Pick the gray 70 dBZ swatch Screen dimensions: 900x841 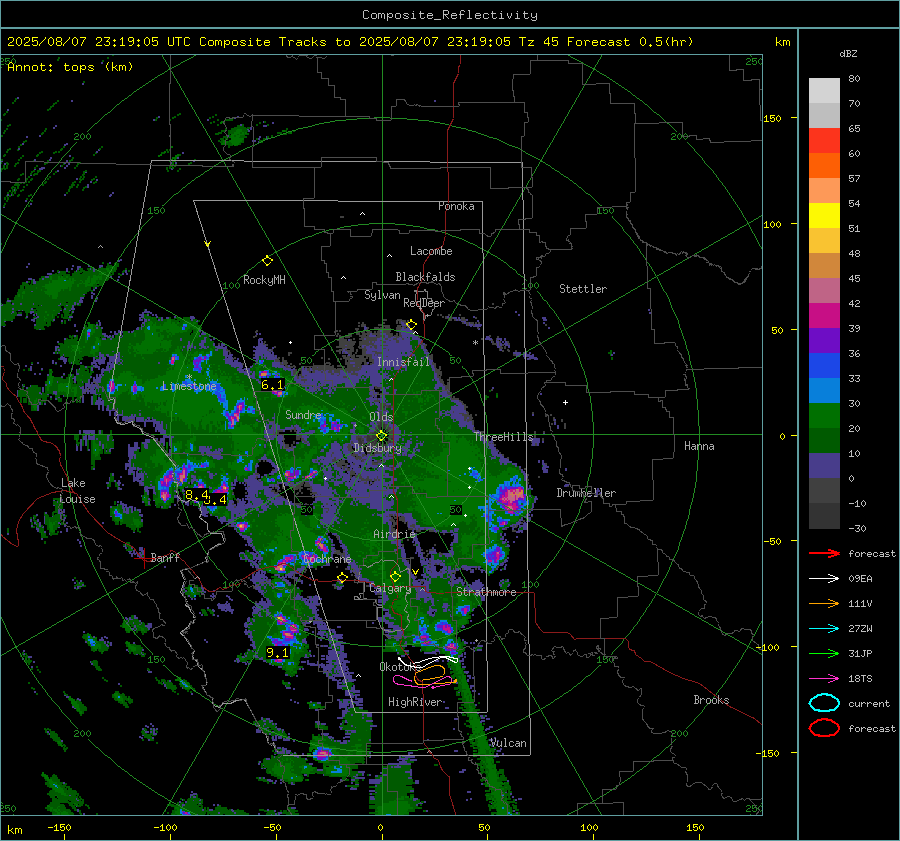824,115
